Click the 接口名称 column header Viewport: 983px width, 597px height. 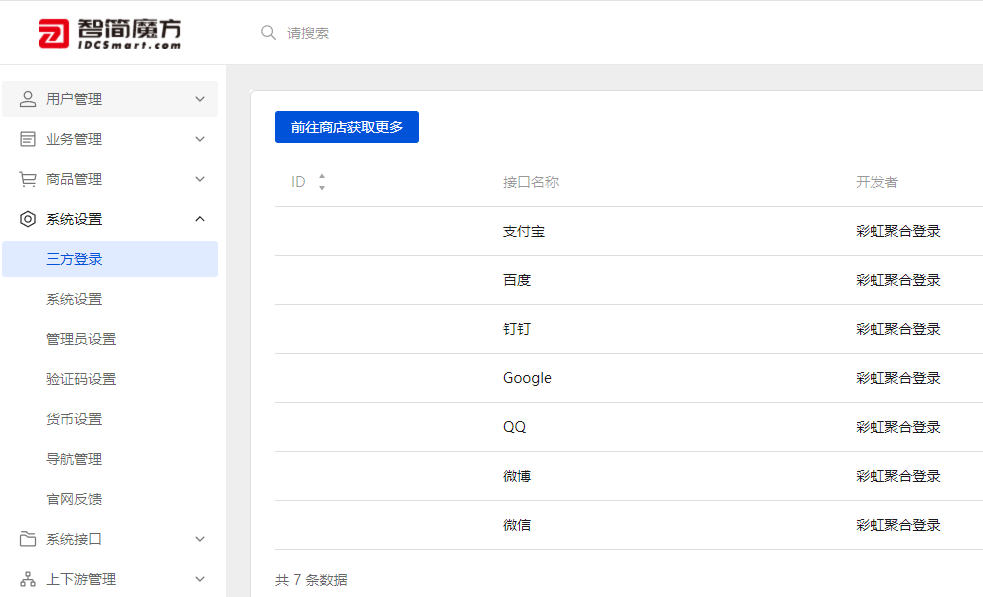pyautogui.click(x=531, y=182)
